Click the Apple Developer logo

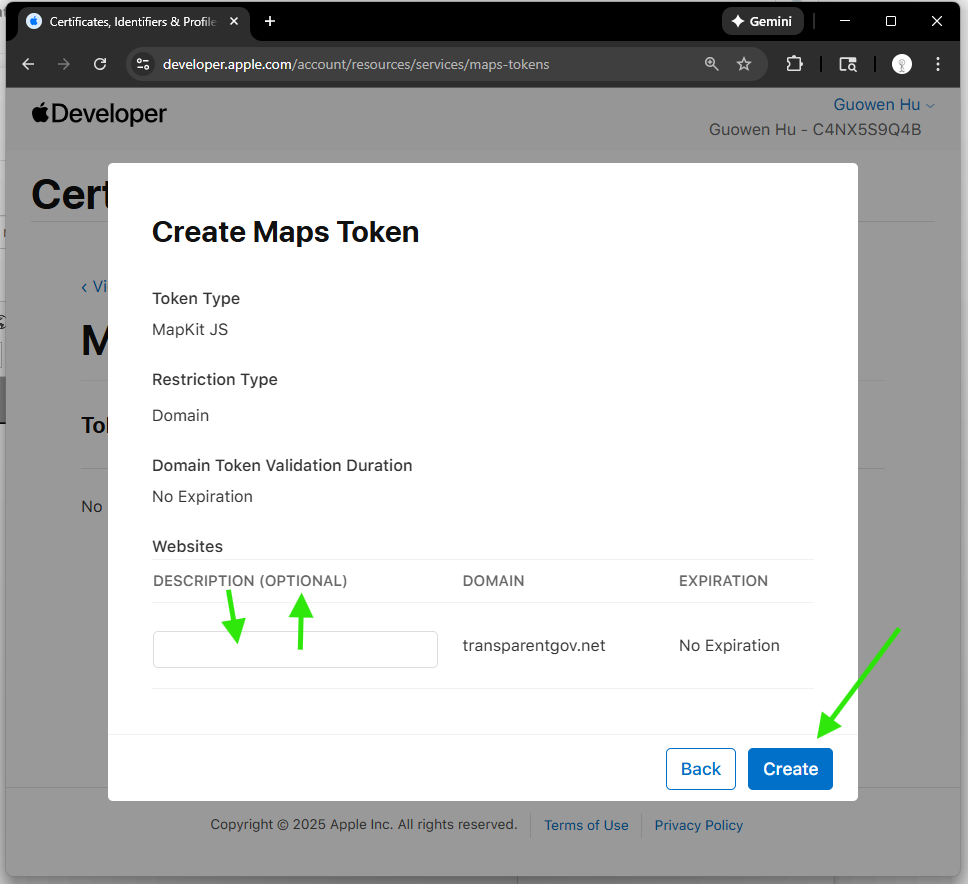pyautogui.click(x=99, y=114)
